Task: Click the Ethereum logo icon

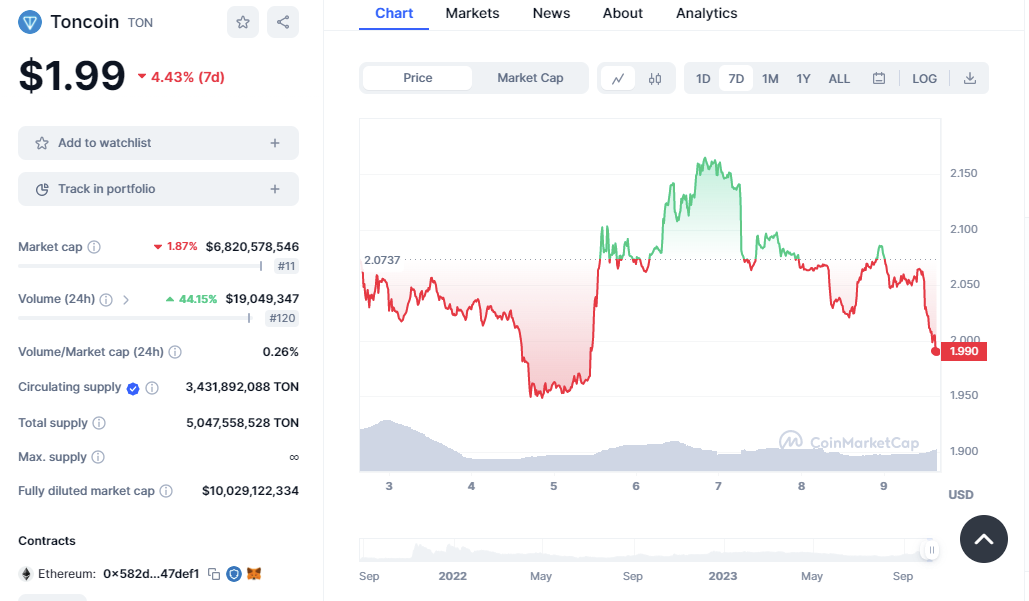Action: tap(26, 574)
